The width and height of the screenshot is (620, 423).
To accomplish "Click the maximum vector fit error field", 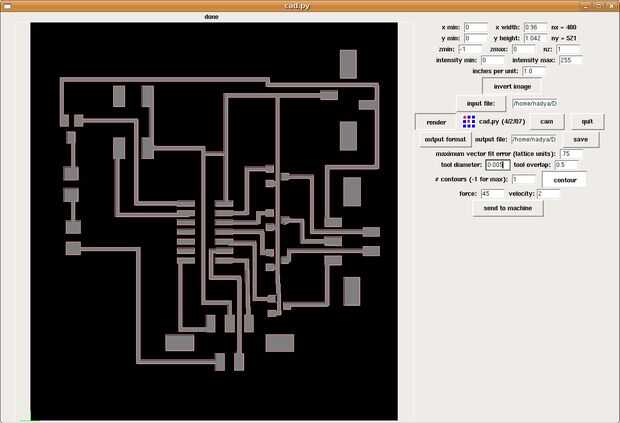I will click(x=572, y=153).
